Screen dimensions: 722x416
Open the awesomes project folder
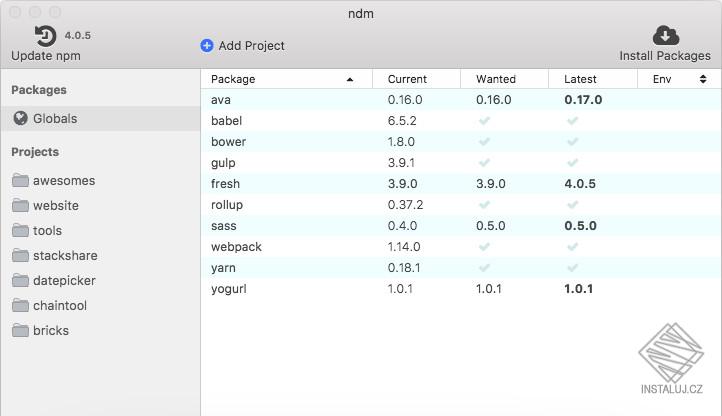coord(63,181)
